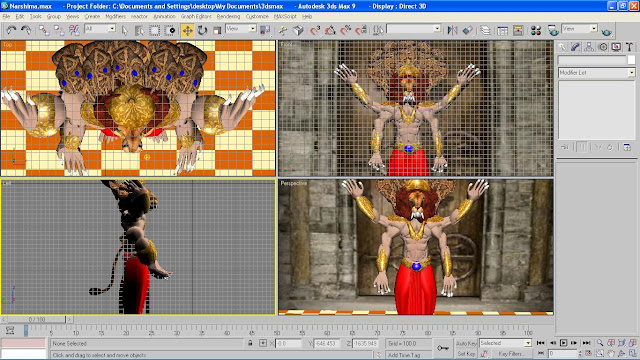Go to Start of animation
The width and height of the screenshot is (640, 360).
541,343
